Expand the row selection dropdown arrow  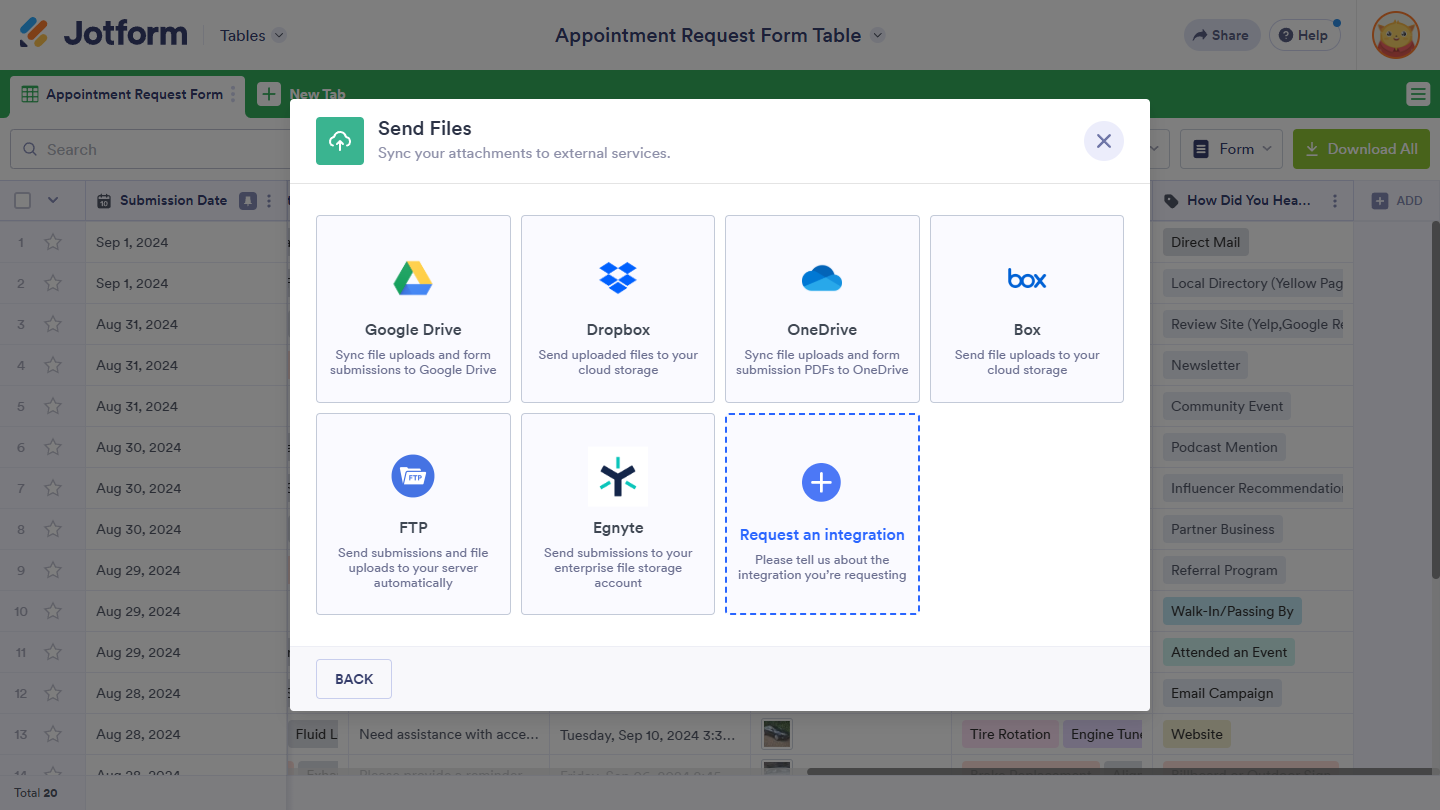coord(53,201)
